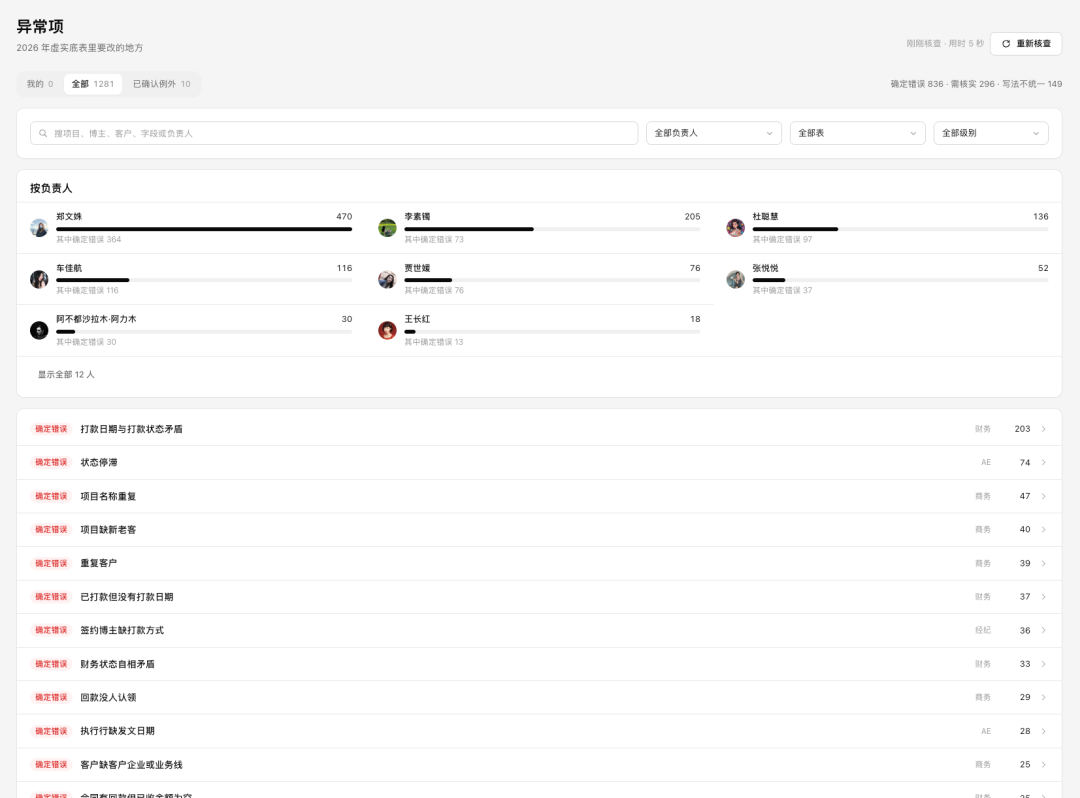Click the 经纪 tag on the 签约博主缺打款方式 row
Image resolution: width=1080 pixels, height=798 pixels.
(x=983, y=631)
